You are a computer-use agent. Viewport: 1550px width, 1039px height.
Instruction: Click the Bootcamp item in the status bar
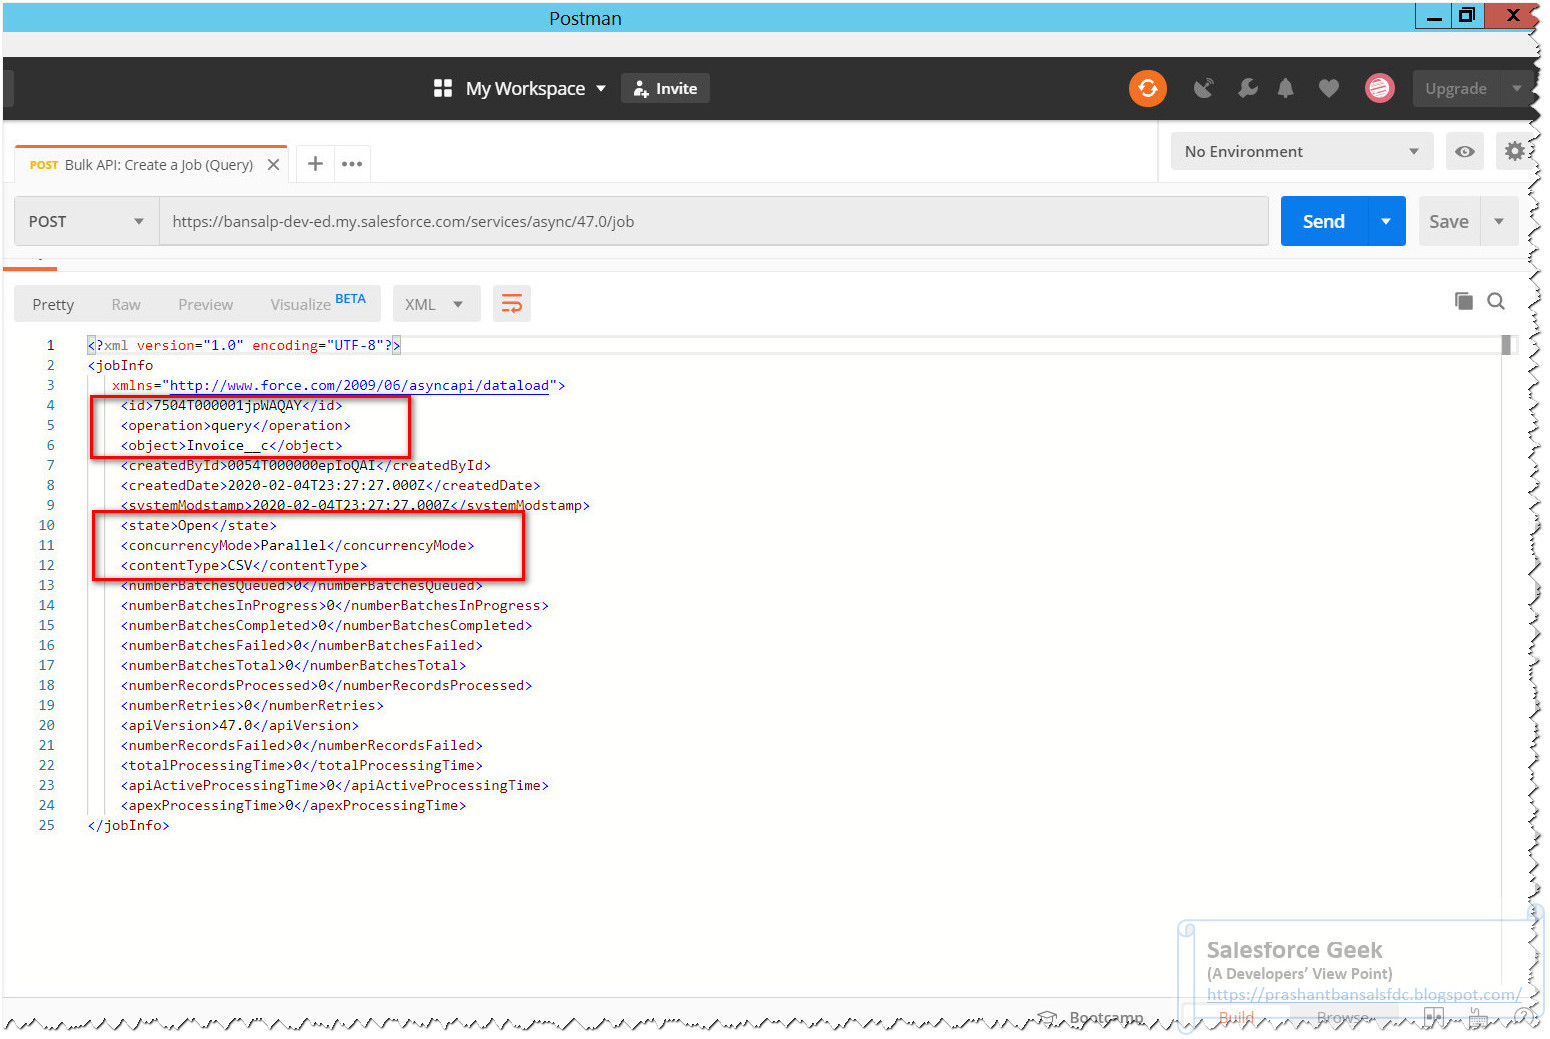[1092, 1017]
